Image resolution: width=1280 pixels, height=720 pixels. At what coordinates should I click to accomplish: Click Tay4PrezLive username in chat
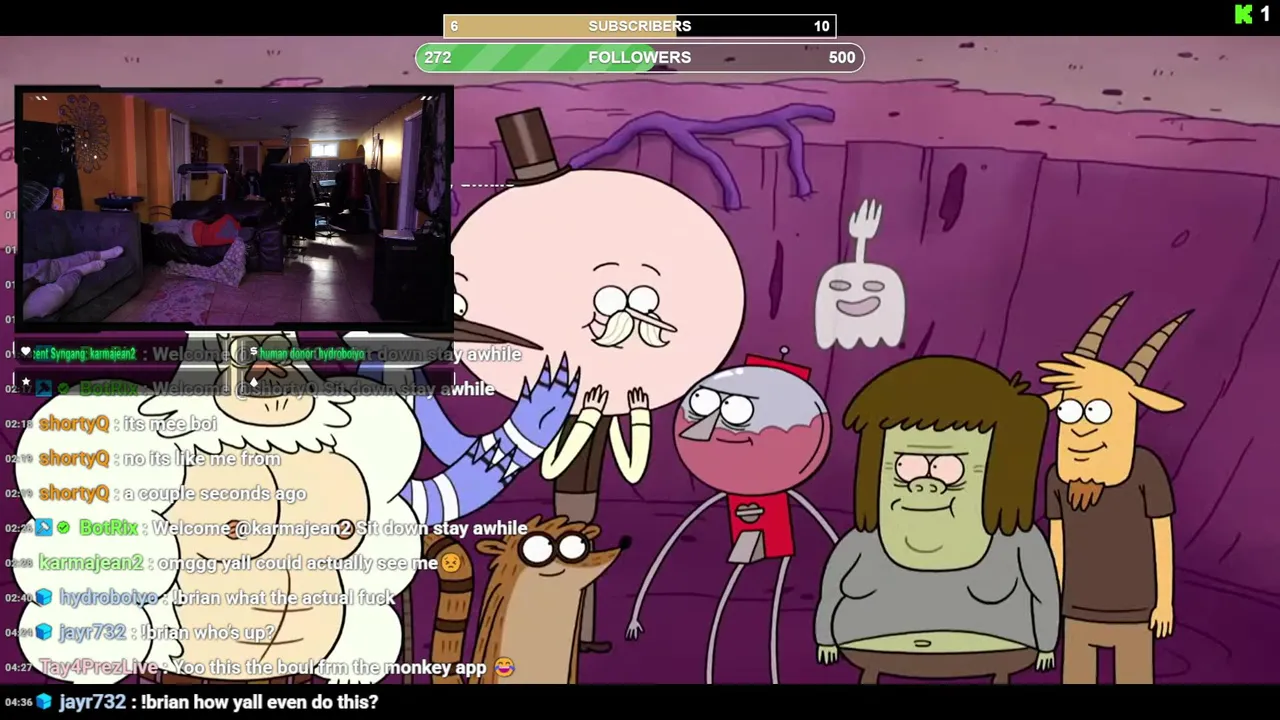98,667
